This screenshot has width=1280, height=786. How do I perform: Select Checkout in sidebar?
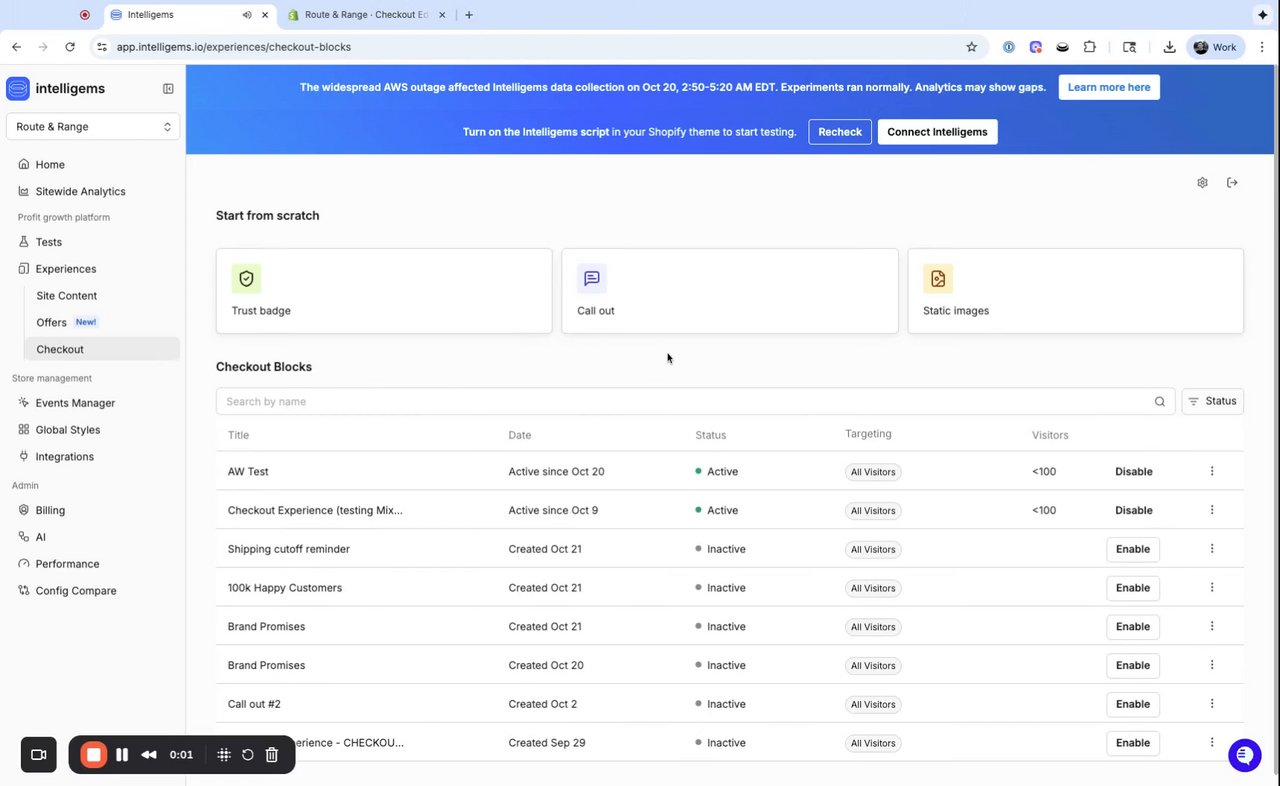pos(100,349)
